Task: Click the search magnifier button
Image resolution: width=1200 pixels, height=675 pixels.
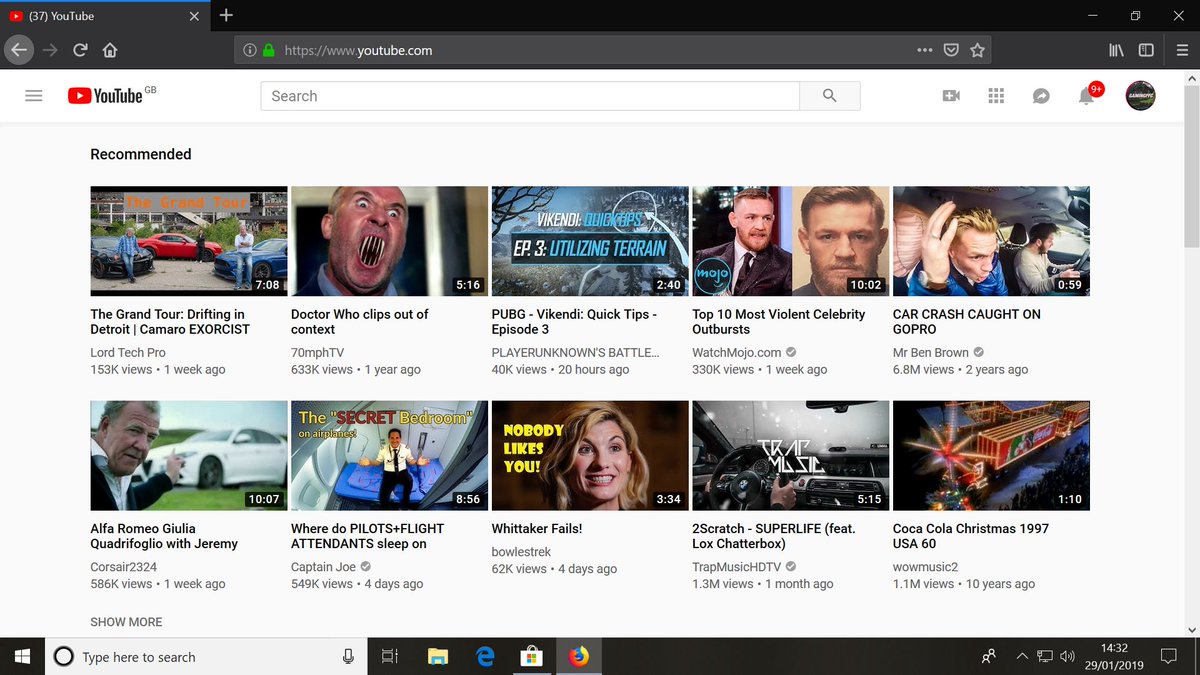Action: tap(830, 96)
